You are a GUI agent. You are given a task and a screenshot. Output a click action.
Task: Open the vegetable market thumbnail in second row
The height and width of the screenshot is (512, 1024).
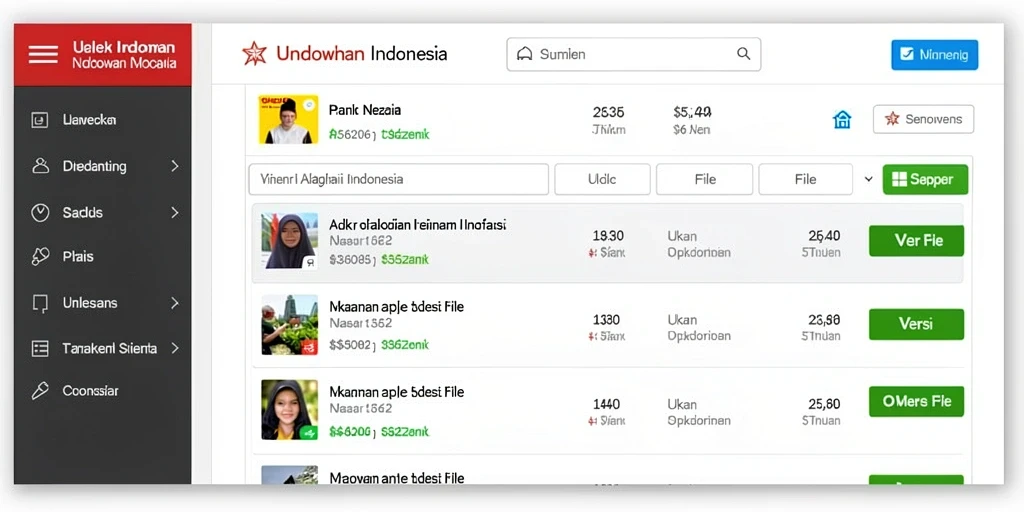point(289,325)
